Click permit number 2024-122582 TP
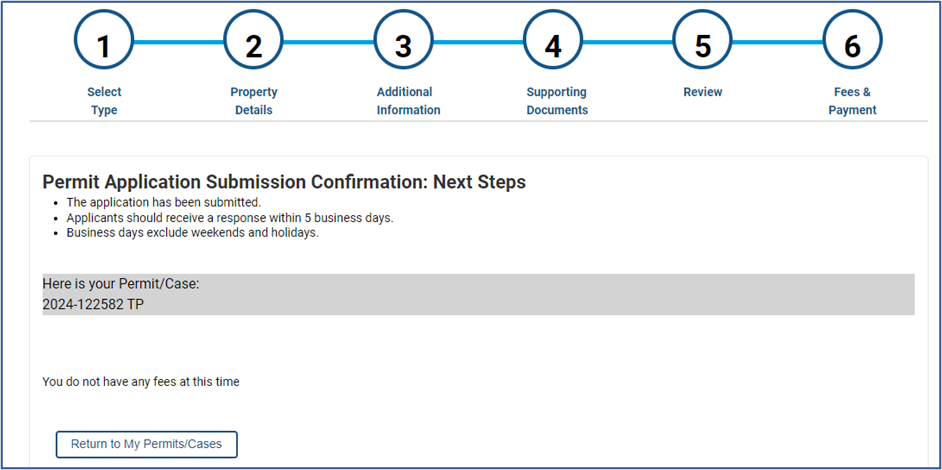The width and height of the screenshot is (942, 470). pos(93,304)
